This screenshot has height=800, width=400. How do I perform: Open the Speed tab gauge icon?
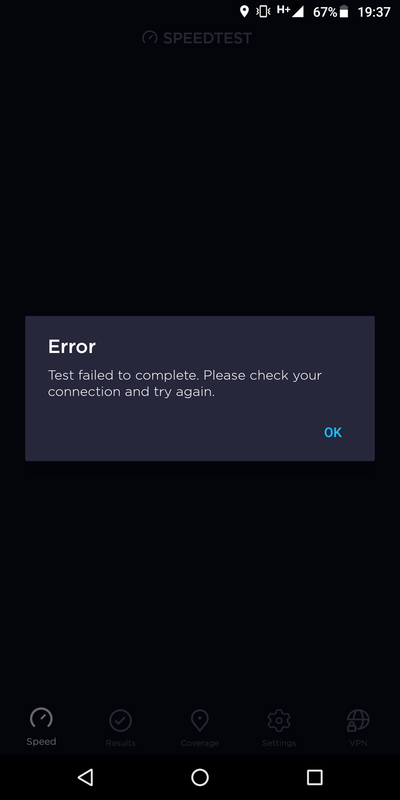pyautogui.click(x=41, y=718)
